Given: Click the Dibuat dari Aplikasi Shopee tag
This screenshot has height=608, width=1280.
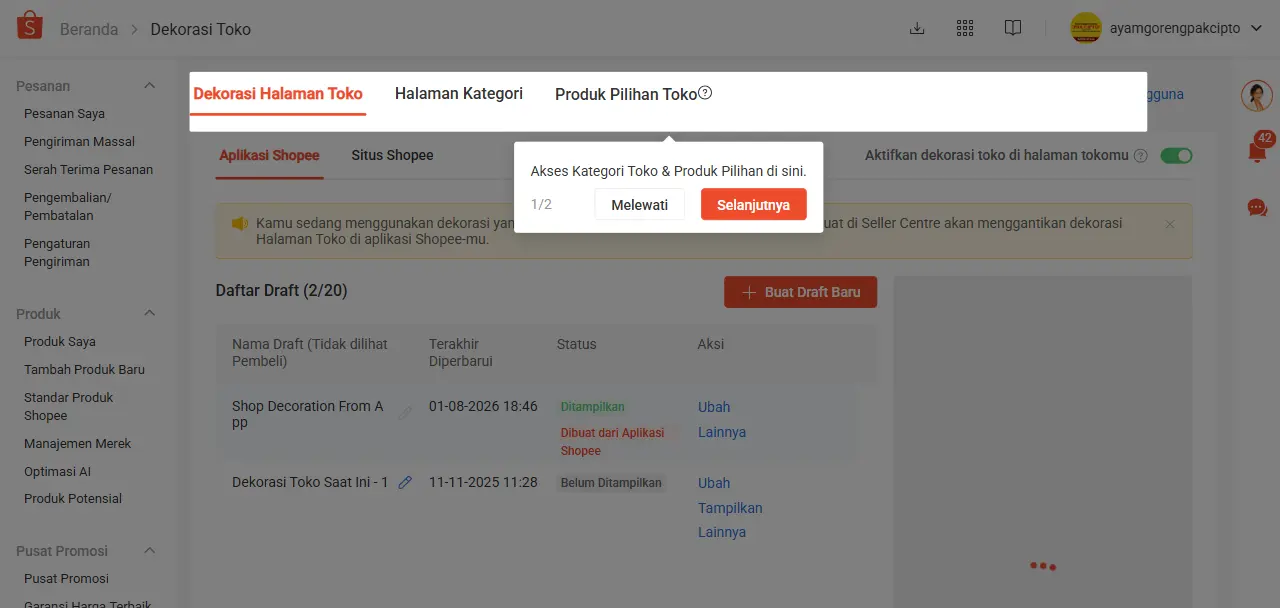Looking at the screenshot, I should point(612,442).
